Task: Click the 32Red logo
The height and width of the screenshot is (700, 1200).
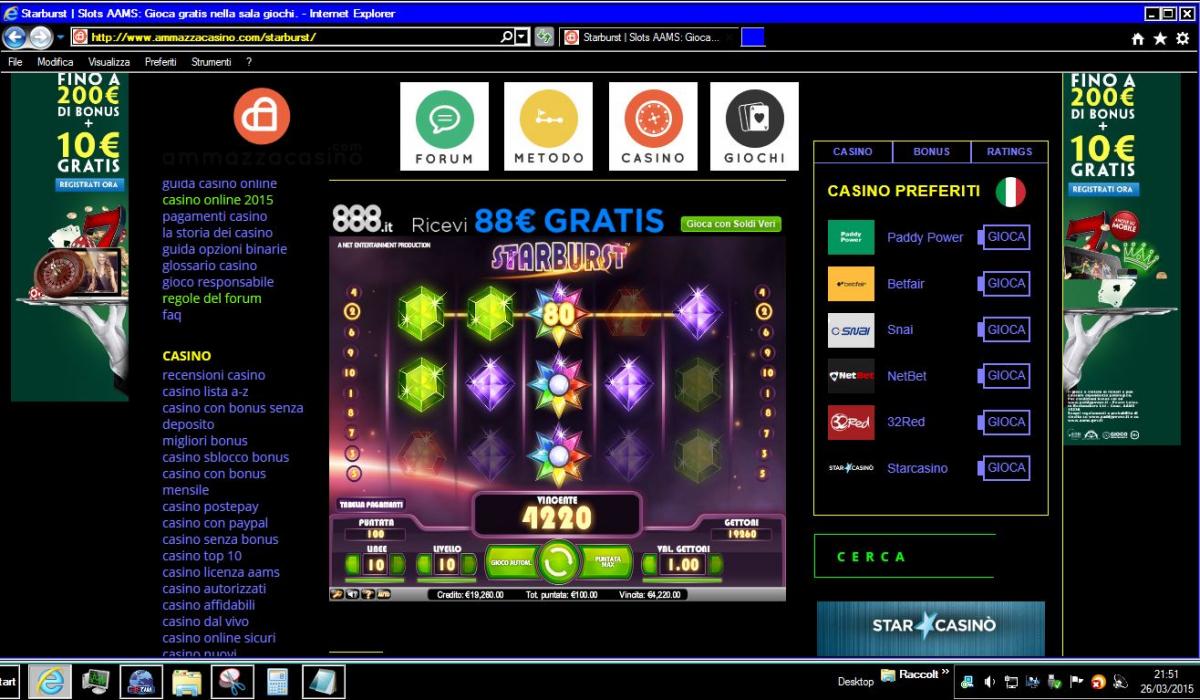Action: point(851,422)
